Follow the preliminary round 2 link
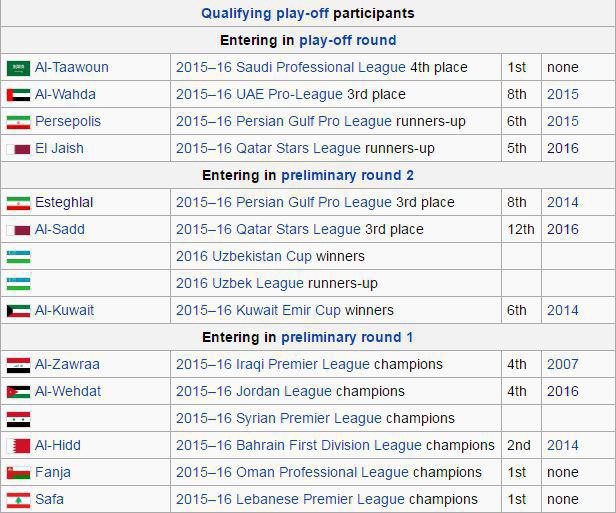The image size is (616, 513). [x=347, y=175]
